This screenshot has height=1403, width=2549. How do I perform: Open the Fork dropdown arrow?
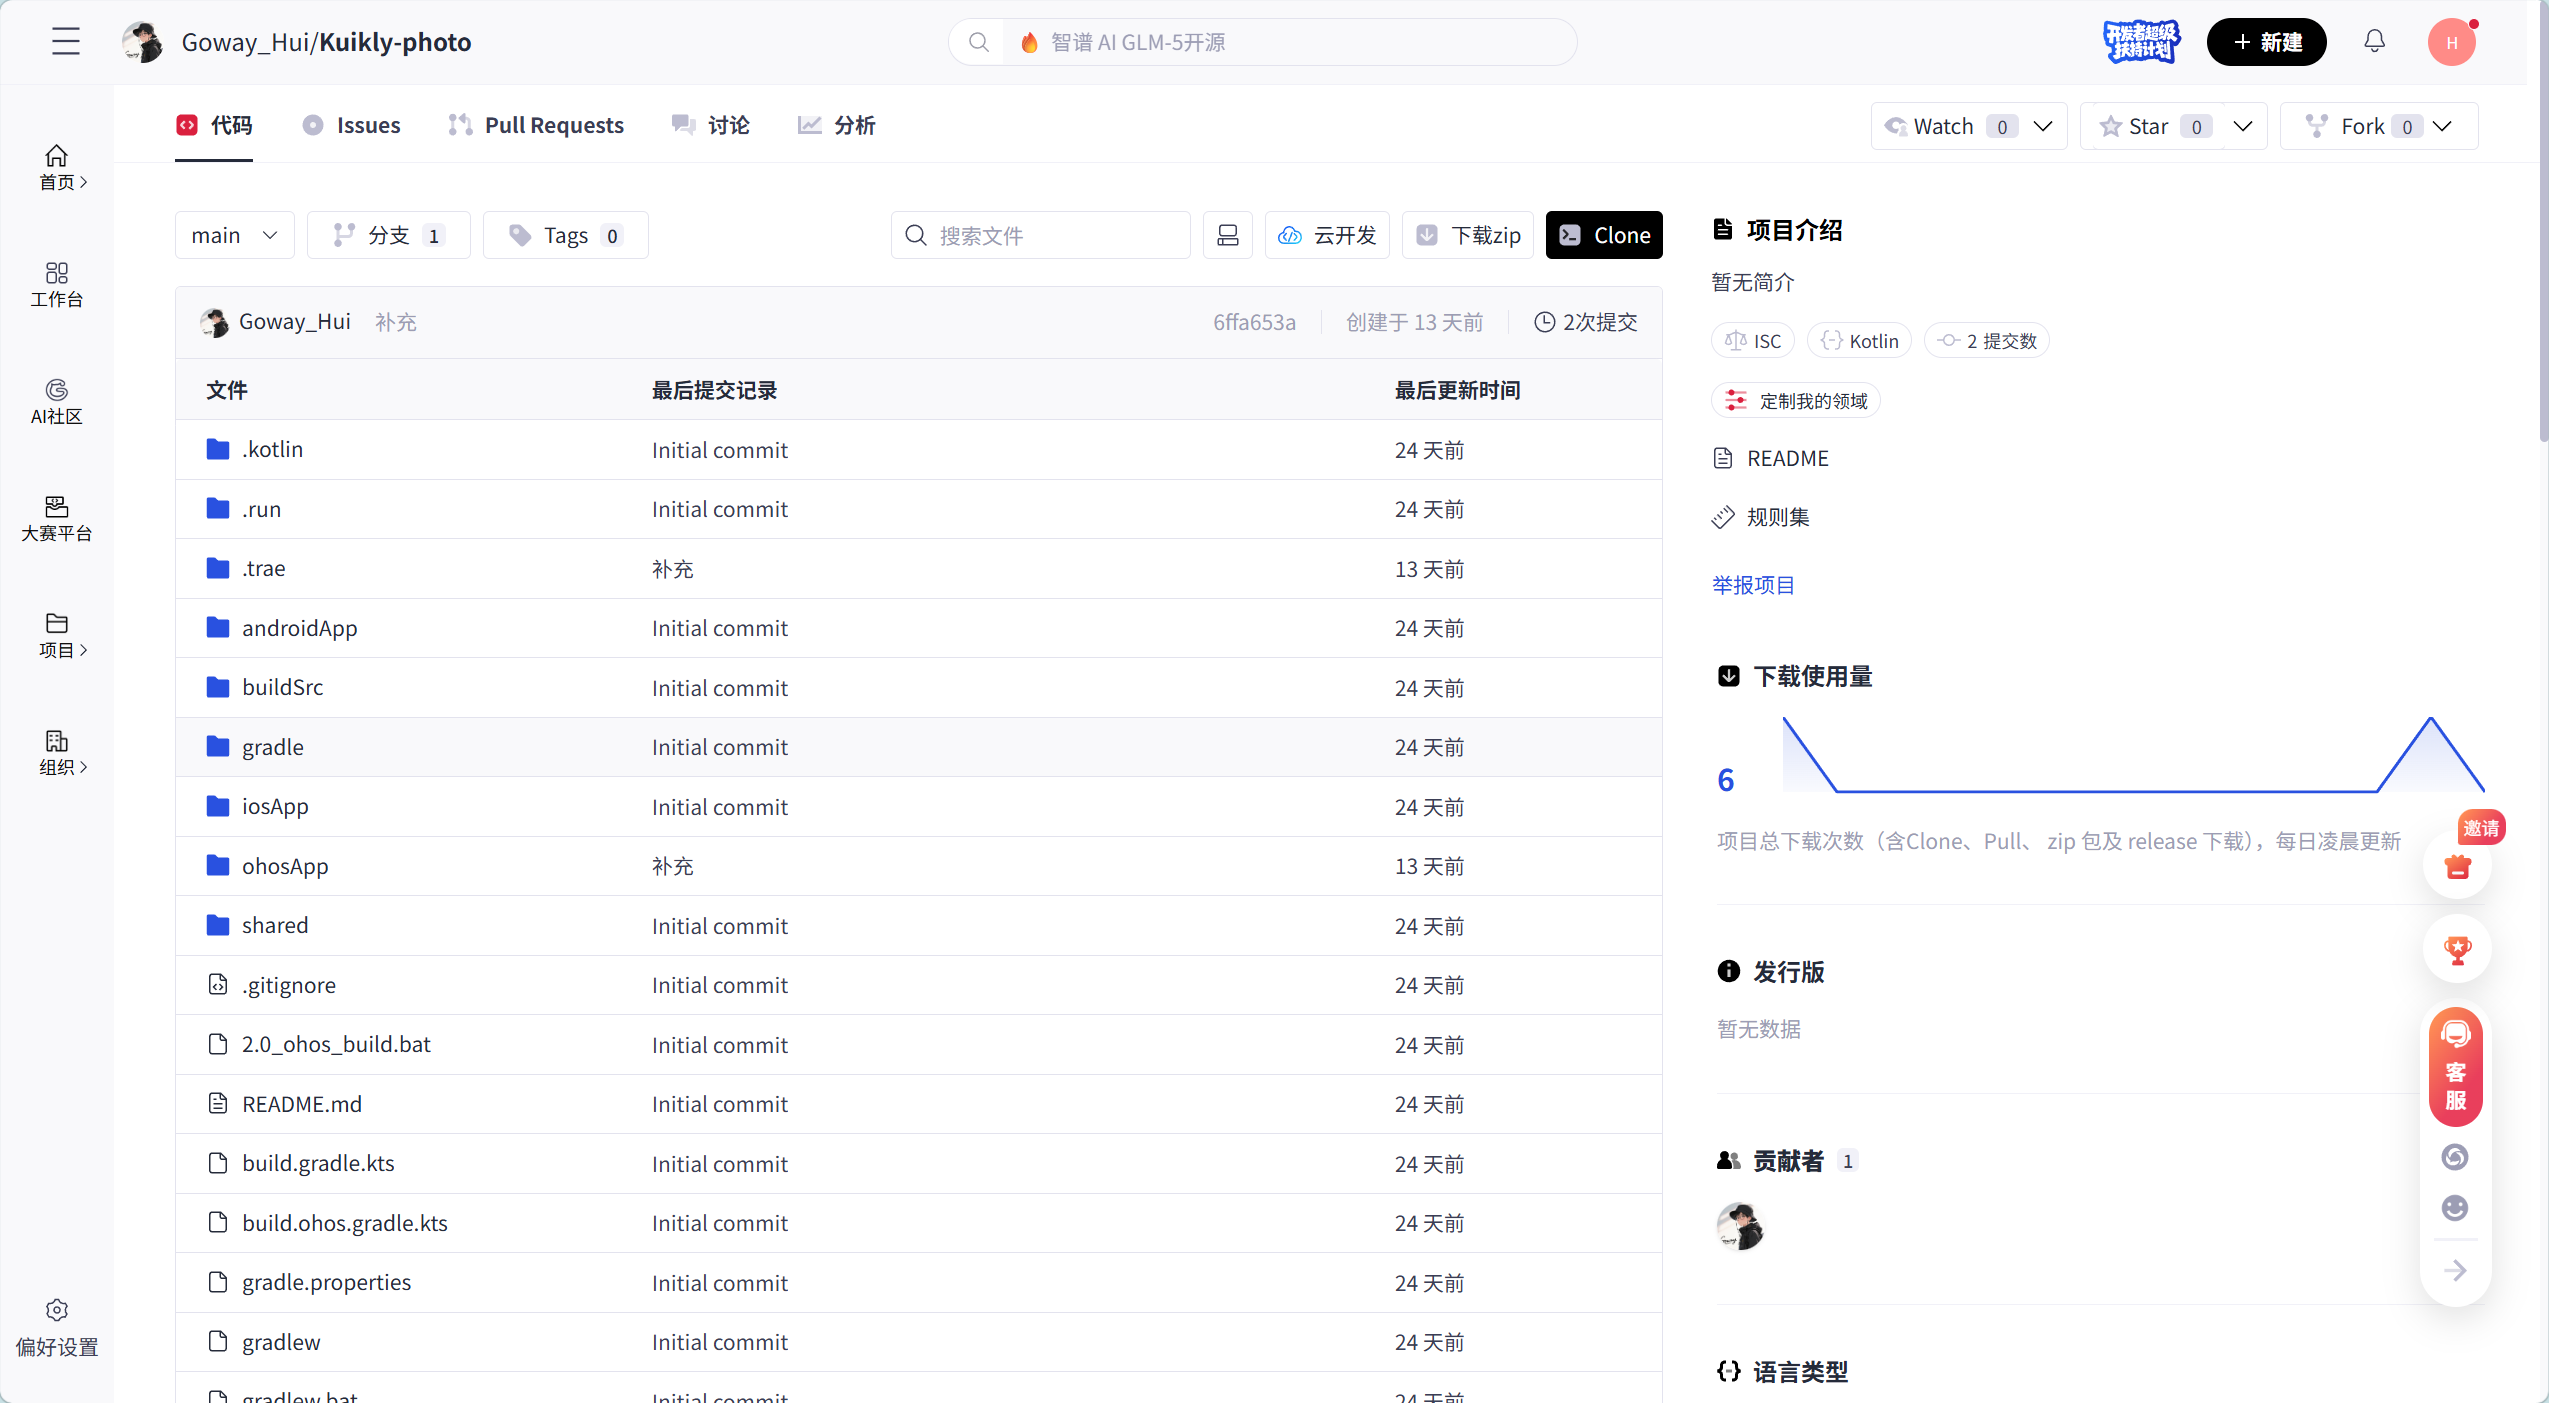(2443, 126)
